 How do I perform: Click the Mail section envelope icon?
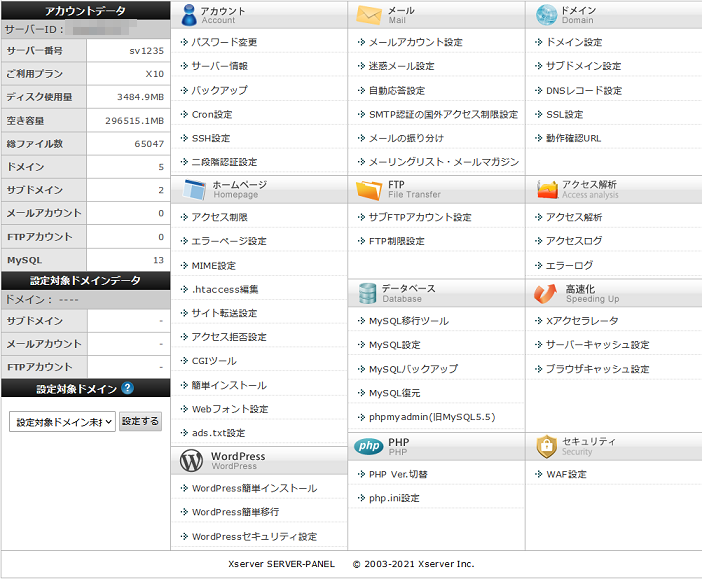369,15
